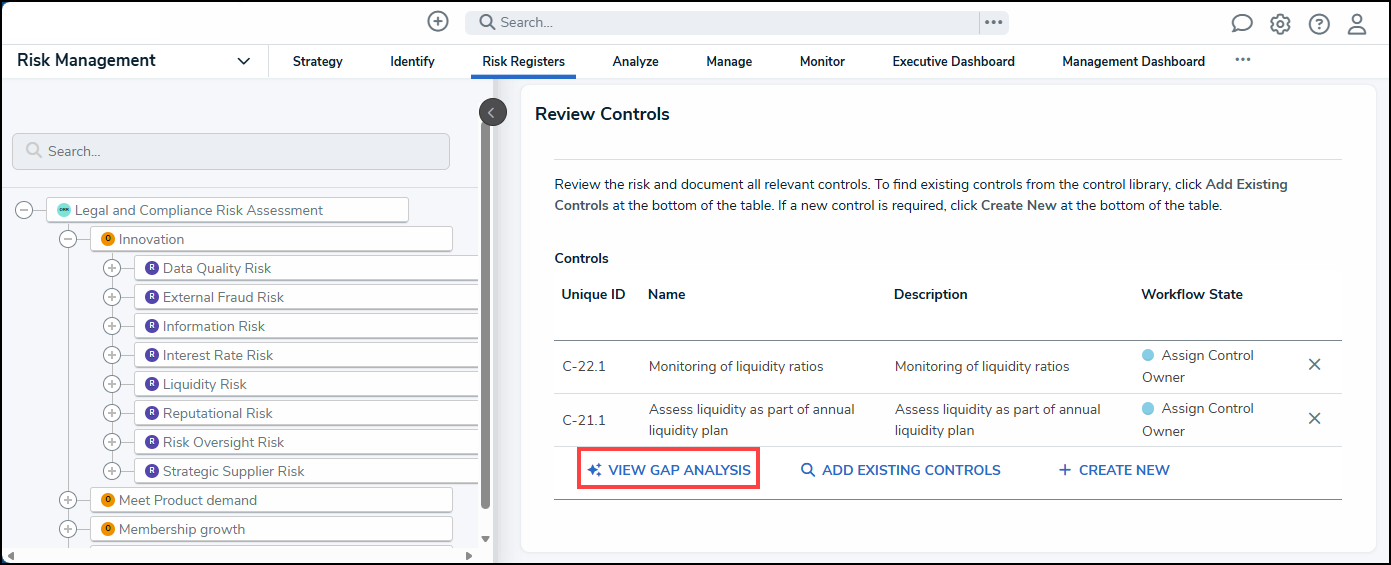Click the scroll-down arrow of tree panel
Image resolution: width=1391 pixels, height=565 pixels.
pyautogui.click(x=486, y=539)
